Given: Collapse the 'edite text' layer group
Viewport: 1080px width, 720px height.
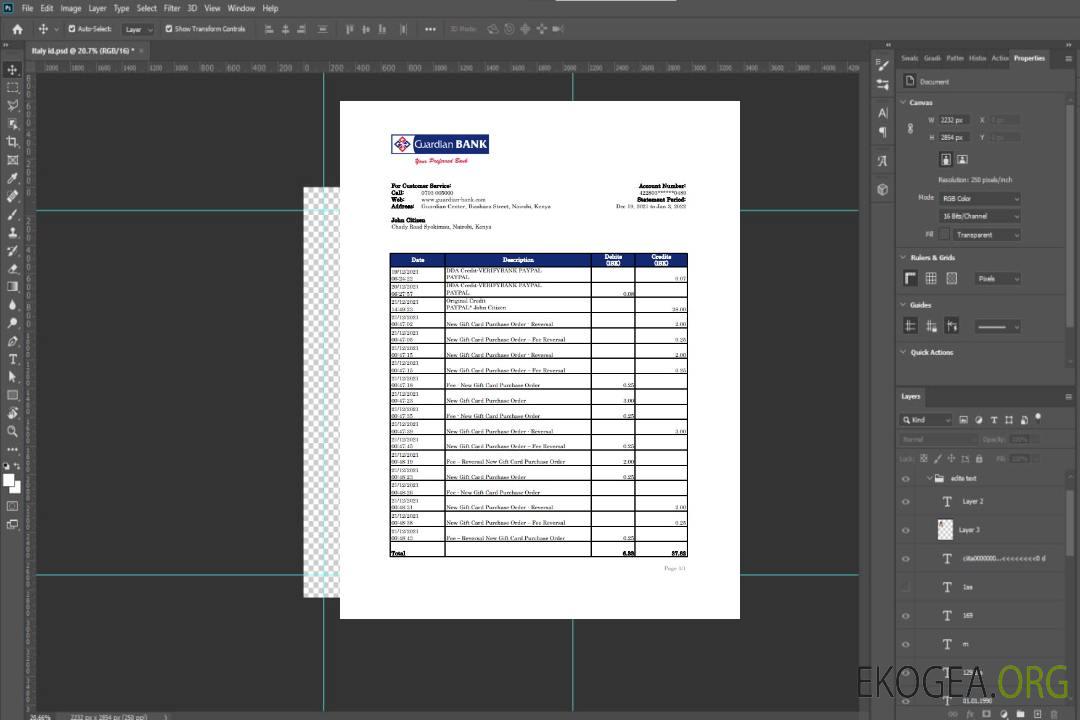Looking at the screenshot, I should tap(928, 478).
